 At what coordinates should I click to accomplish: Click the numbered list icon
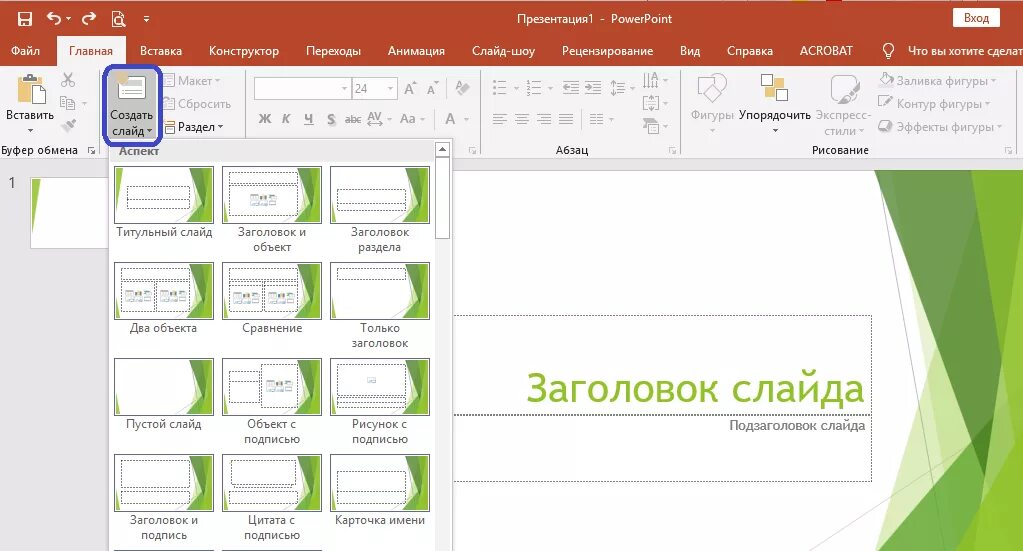(x=534, y=87)
